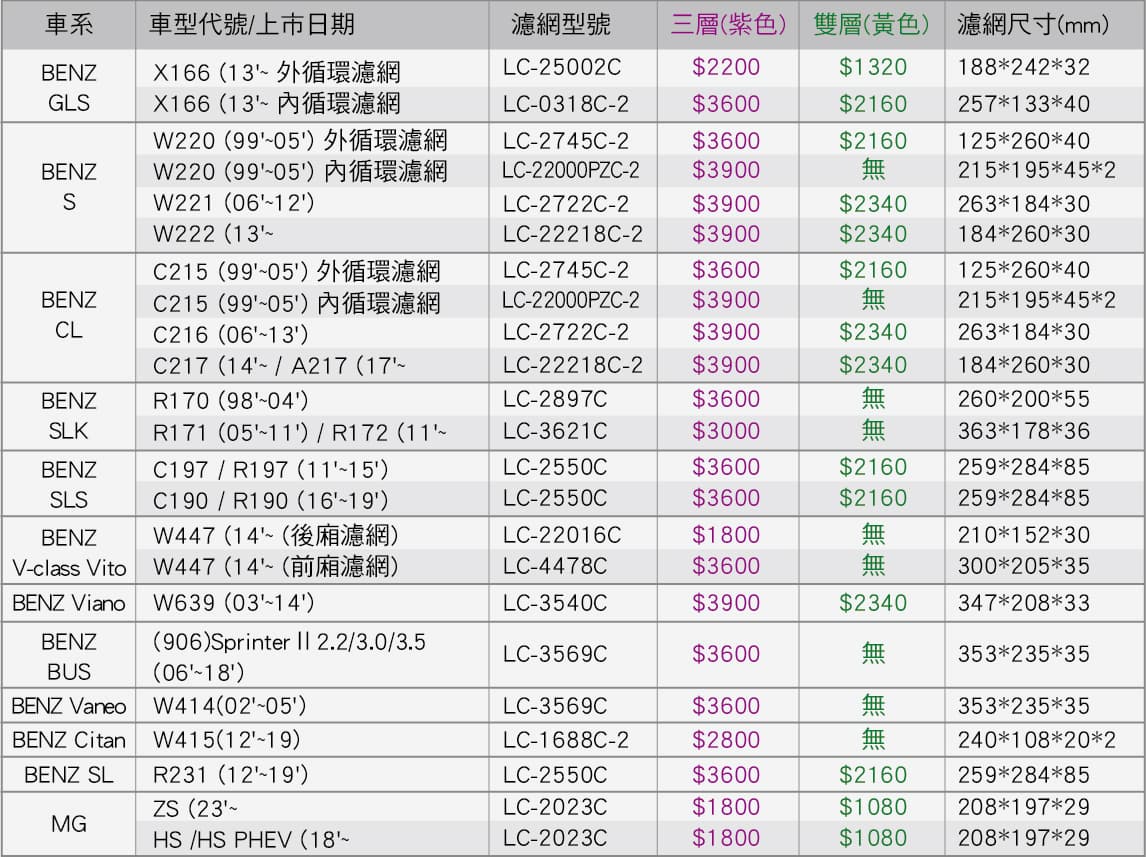
Task: Click the purple 三層(紫色) header
Action: point(728,25)
